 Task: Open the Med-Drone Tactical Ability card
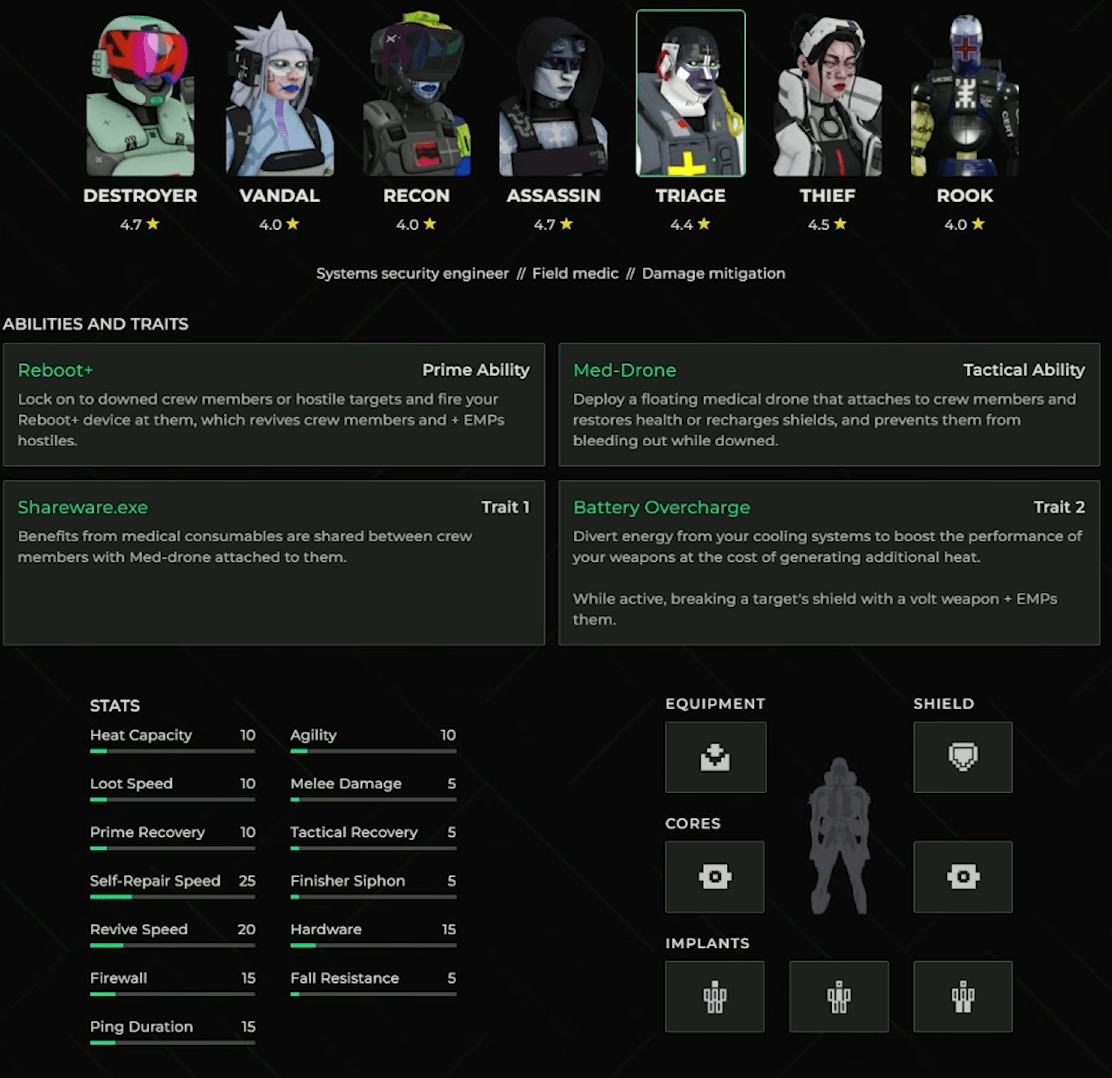(829, 405)
